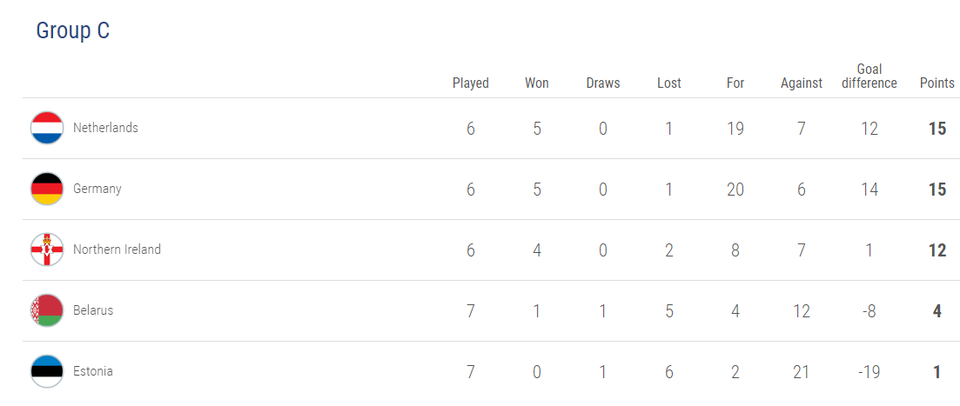Click Netherlands' 15 points value
960x406 pixels.
point(937,129)
